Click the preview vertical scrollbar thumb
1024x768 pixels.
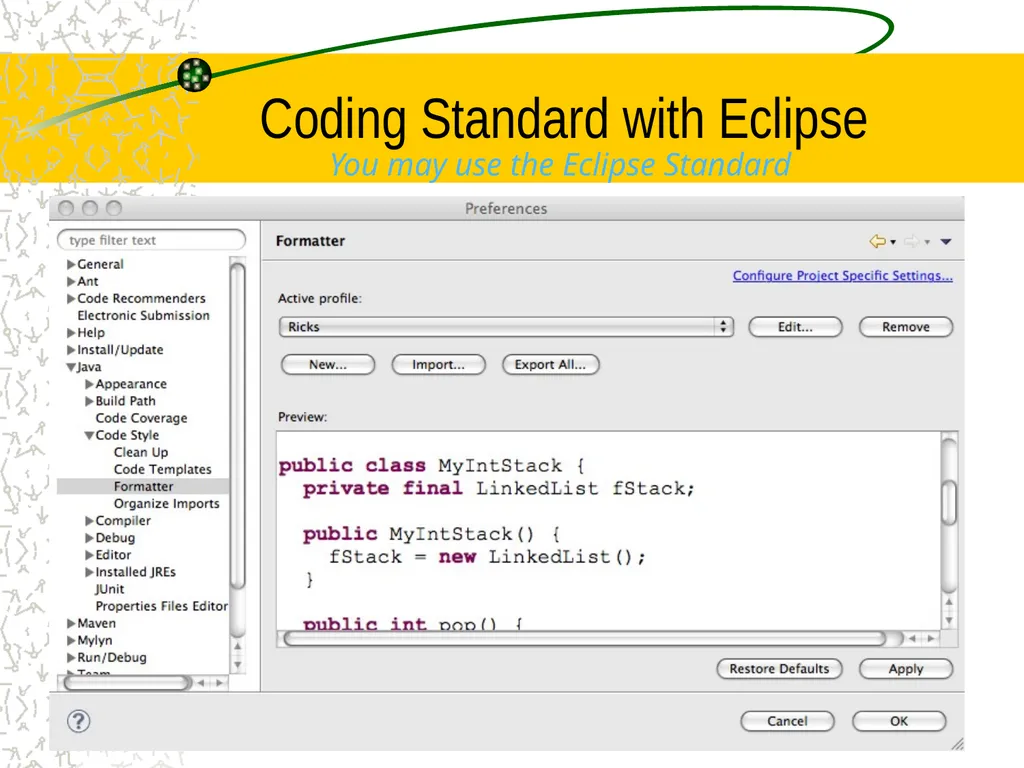point(949,502)
